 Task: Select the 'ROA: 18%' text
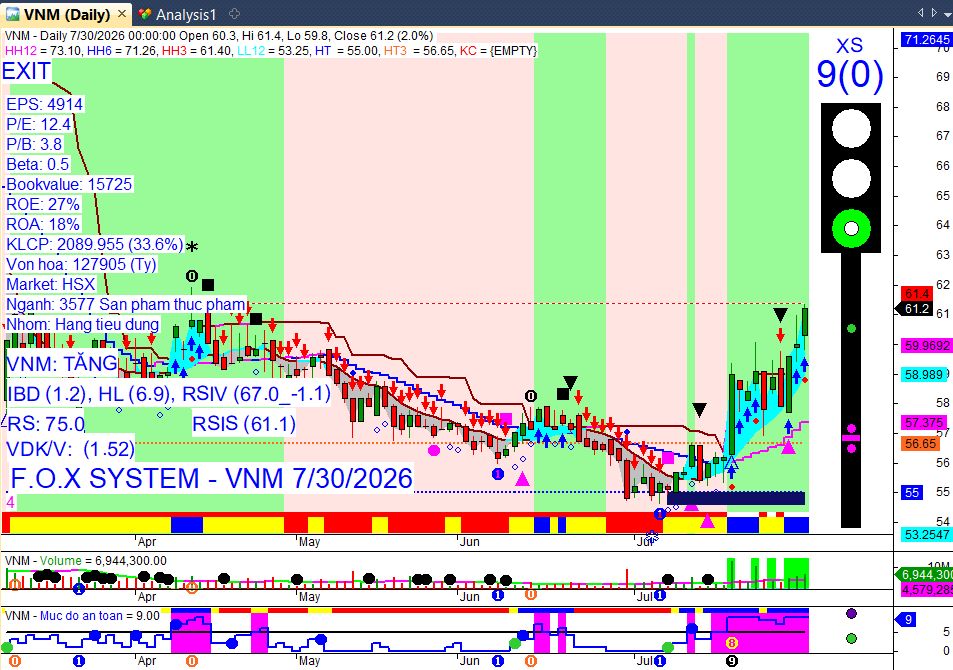click(x=43, y=224)
